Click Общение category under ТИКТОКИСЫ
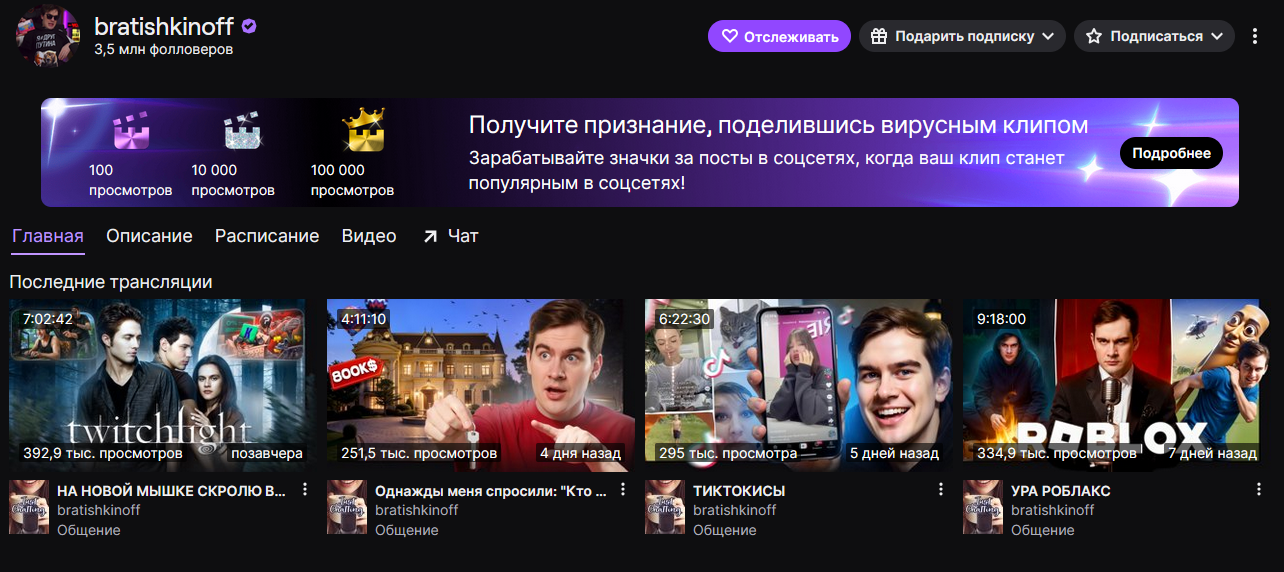Viewport: 1284px width, 572px height. pos(725,530)
